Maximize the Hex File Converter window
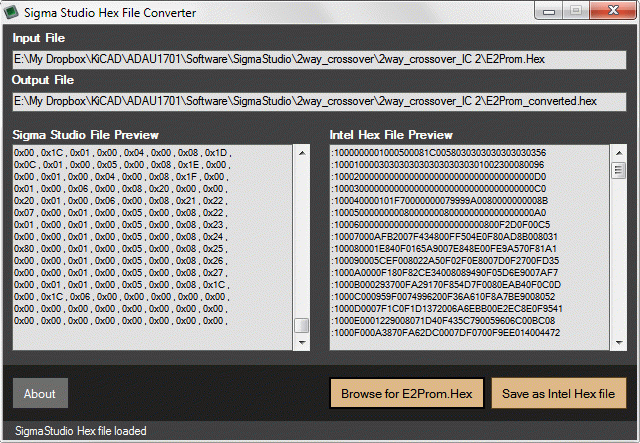Screen dimensions: 640x443 pyautogui.click(x=576, y=11)
